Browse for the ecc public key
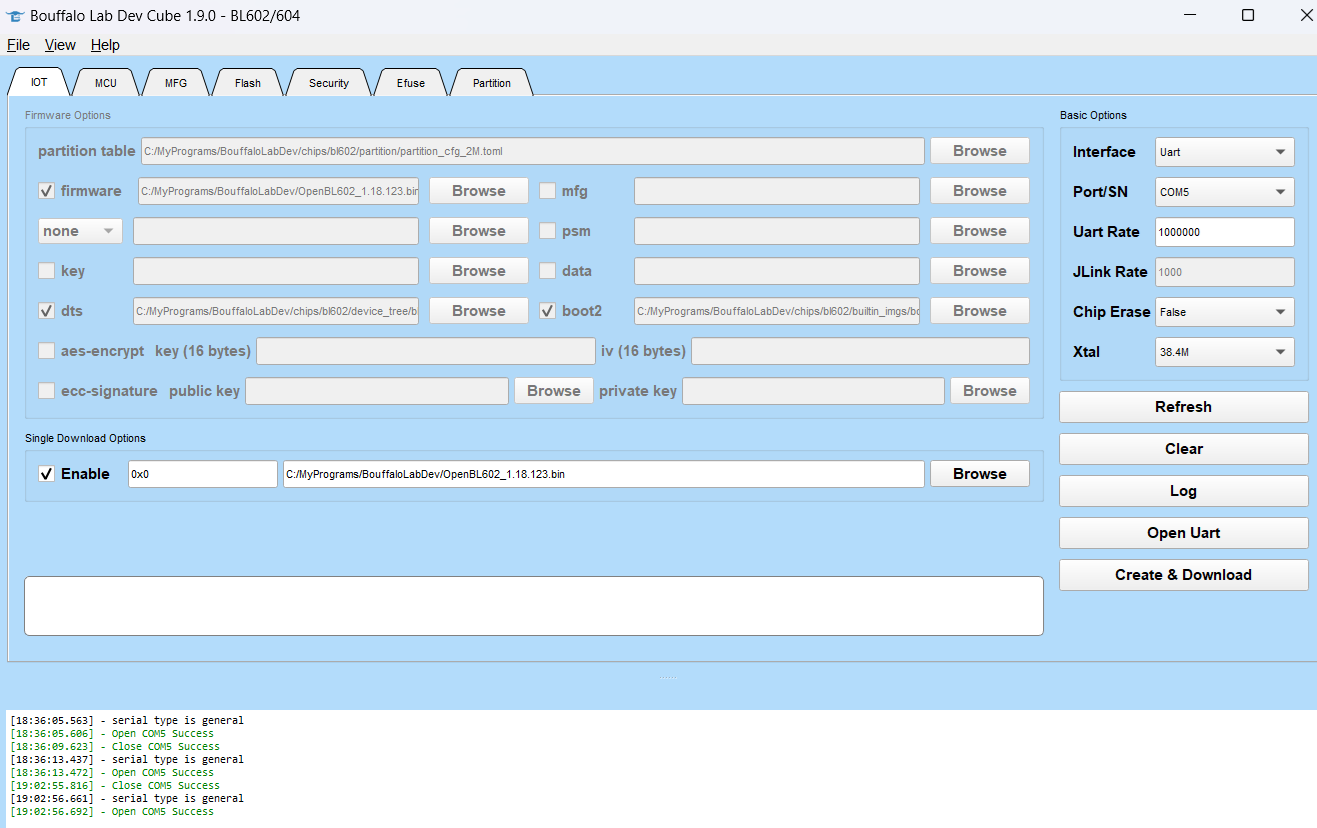Image resolution: width=1317 pixels, height=828 pixels. click(554, 391)
